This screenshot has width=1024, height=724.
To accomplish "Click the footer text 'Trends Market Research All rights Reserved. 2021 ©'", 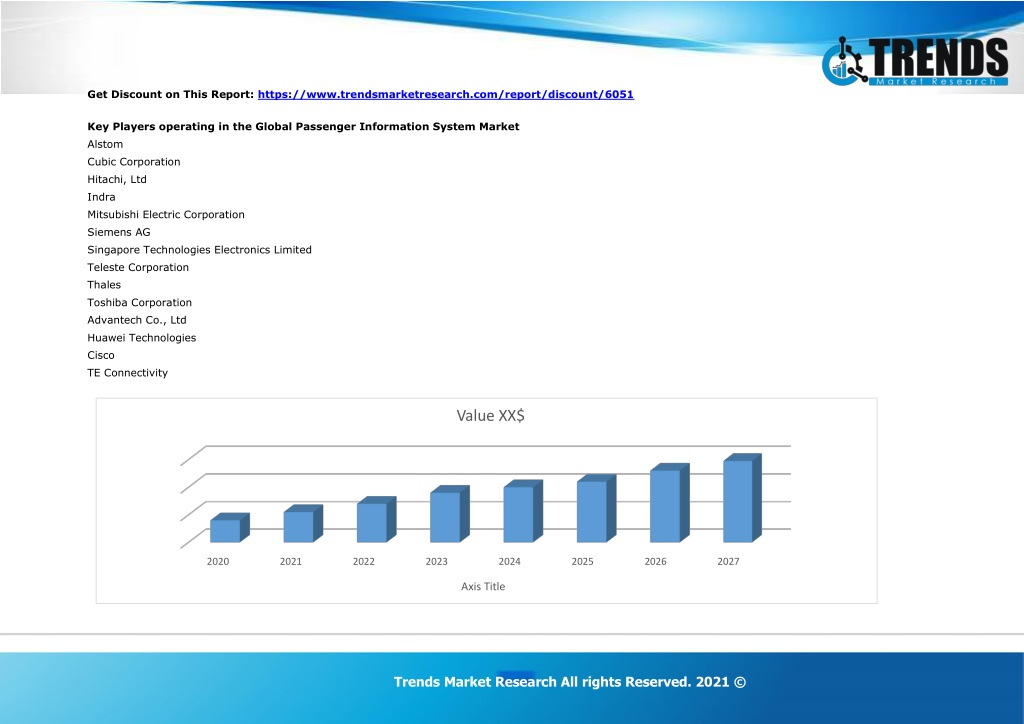I will pos(569,682).
